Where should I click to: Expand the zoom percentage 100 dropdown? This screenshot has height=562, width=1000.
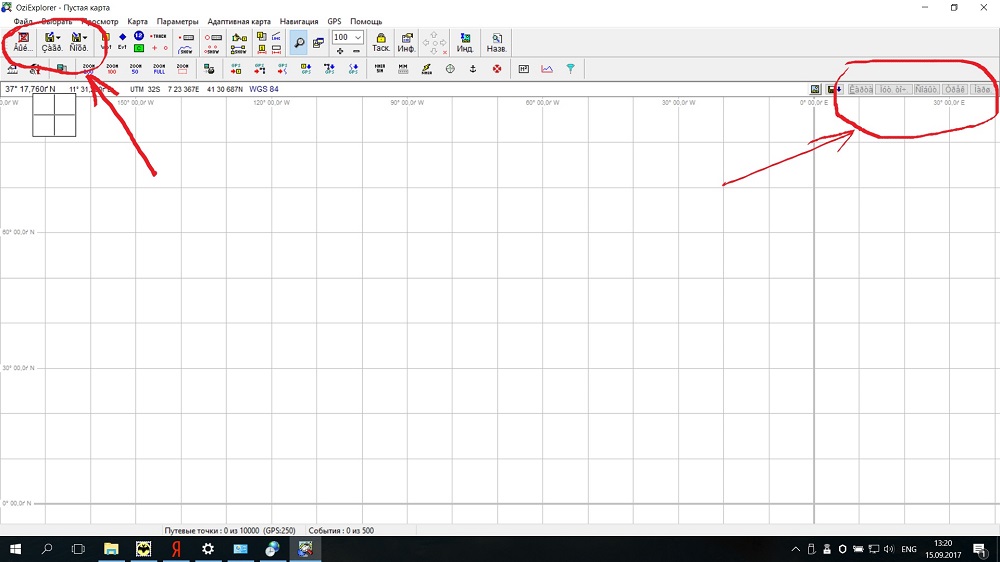click(358, 37)
